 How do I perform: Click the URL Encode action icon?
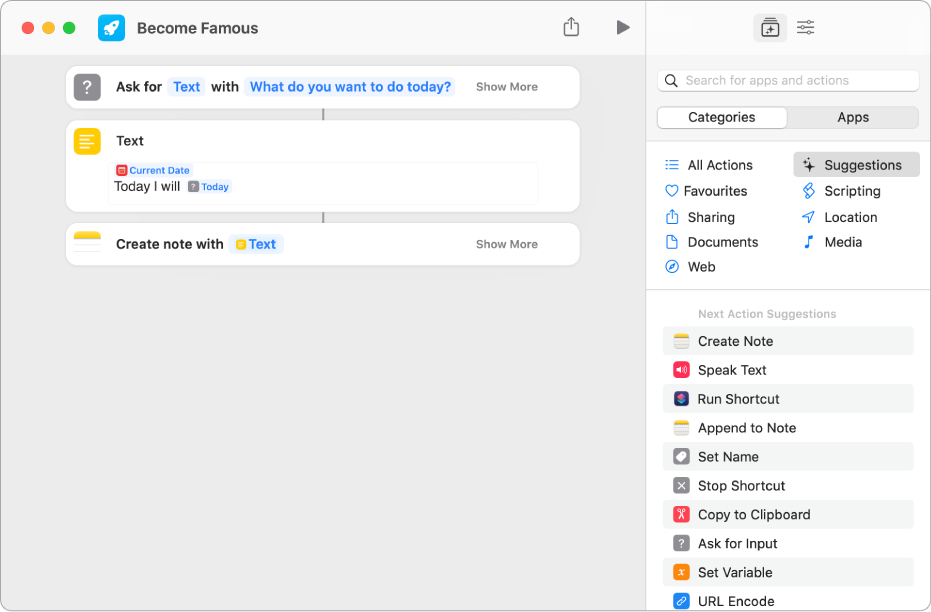pyautogui.click(x=682, y=601)
